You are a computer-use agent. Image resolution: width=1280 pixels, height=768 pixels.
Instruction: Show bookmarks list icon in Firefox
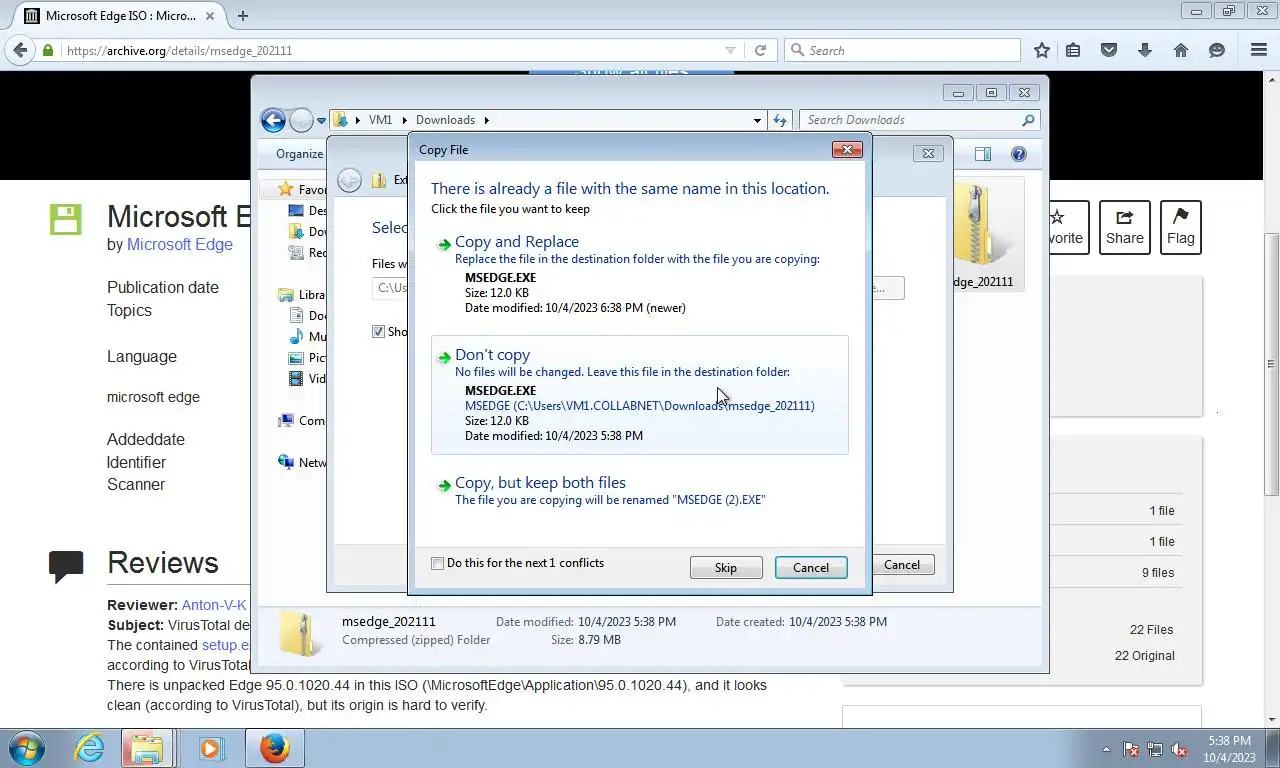point(1073,50)
